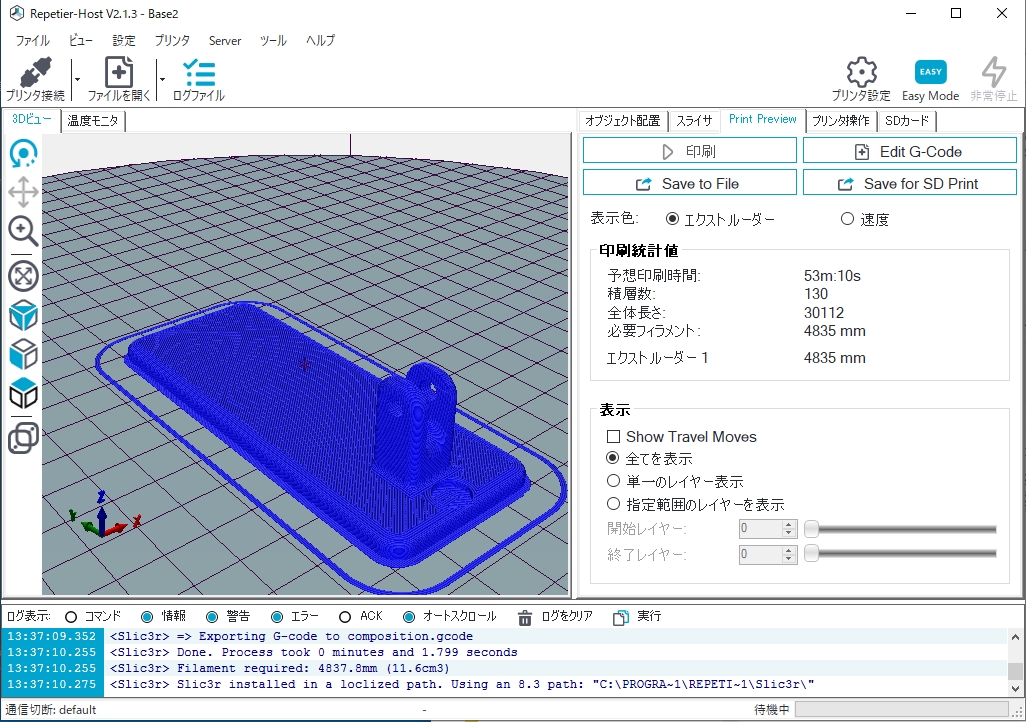Viewport: 1026px width, 722px height.
Task: Click Save for SD Print button
Action: coord(910,182)
